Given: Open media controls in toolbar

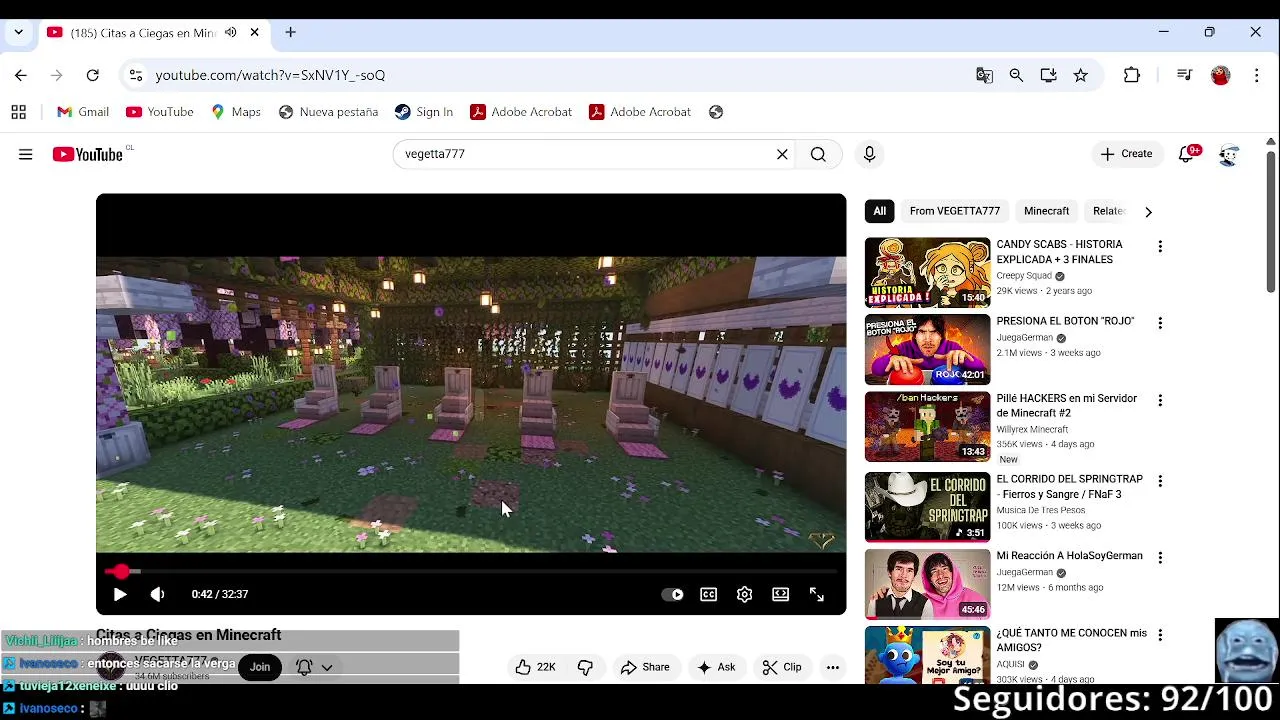Looking at the screenshot, I should 1184,75.
